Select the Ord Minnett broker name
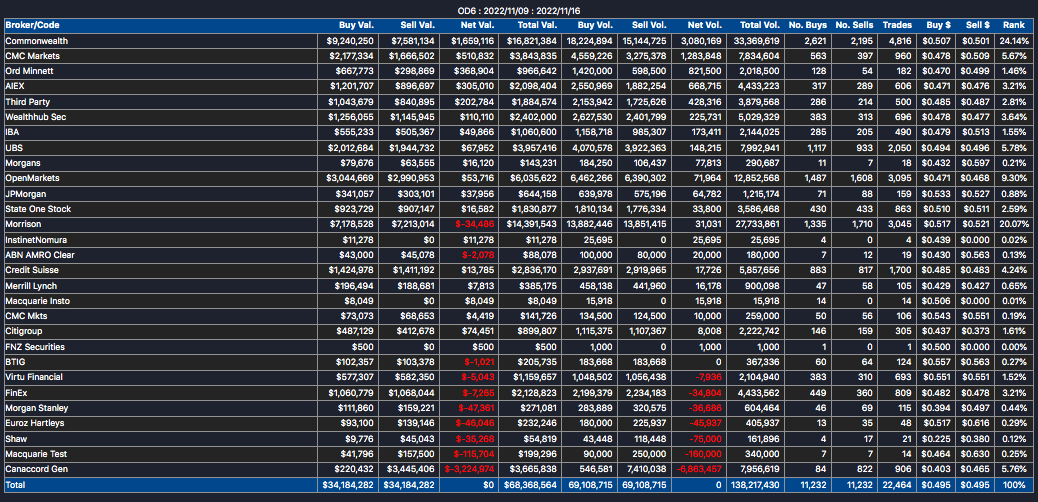The image size is (1038, 502). (29, 71)
